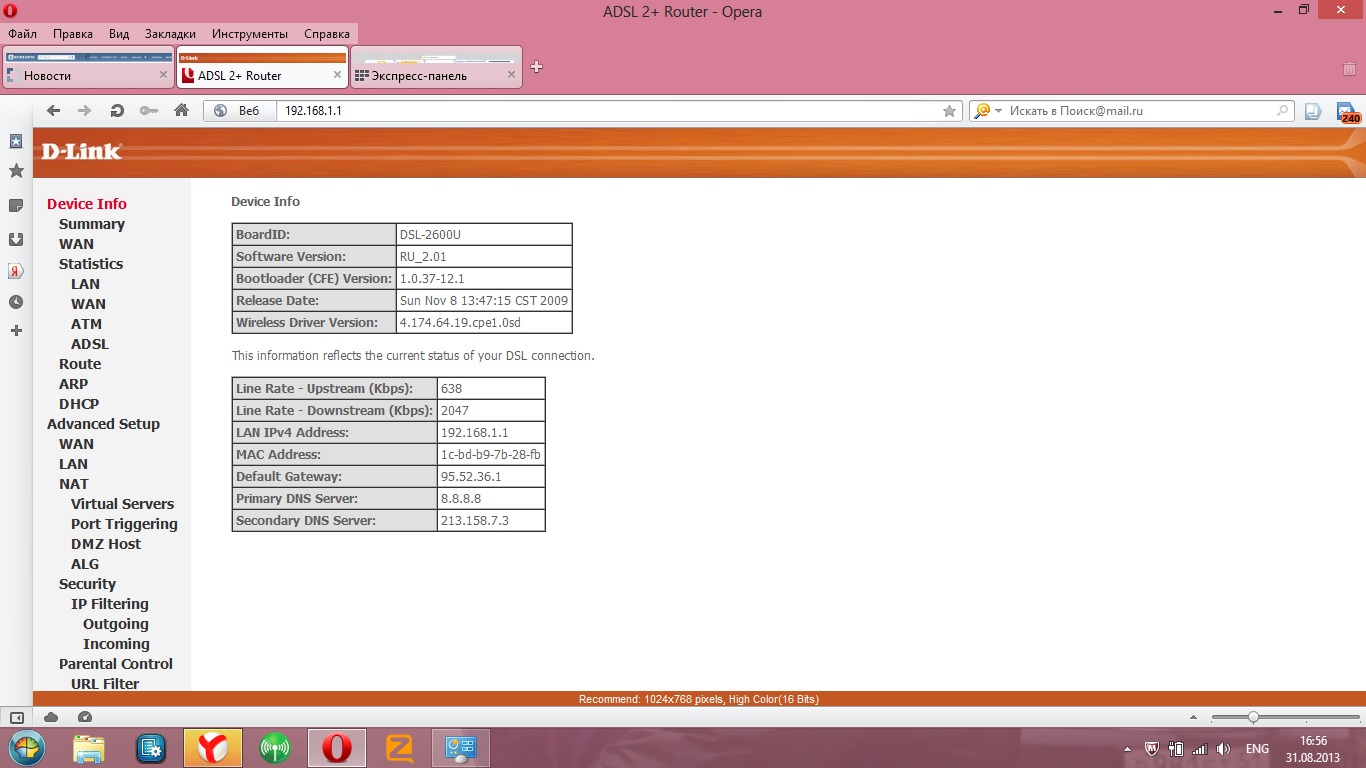Open the Вид menu
Screen dimensions: 1366x768
119,34
